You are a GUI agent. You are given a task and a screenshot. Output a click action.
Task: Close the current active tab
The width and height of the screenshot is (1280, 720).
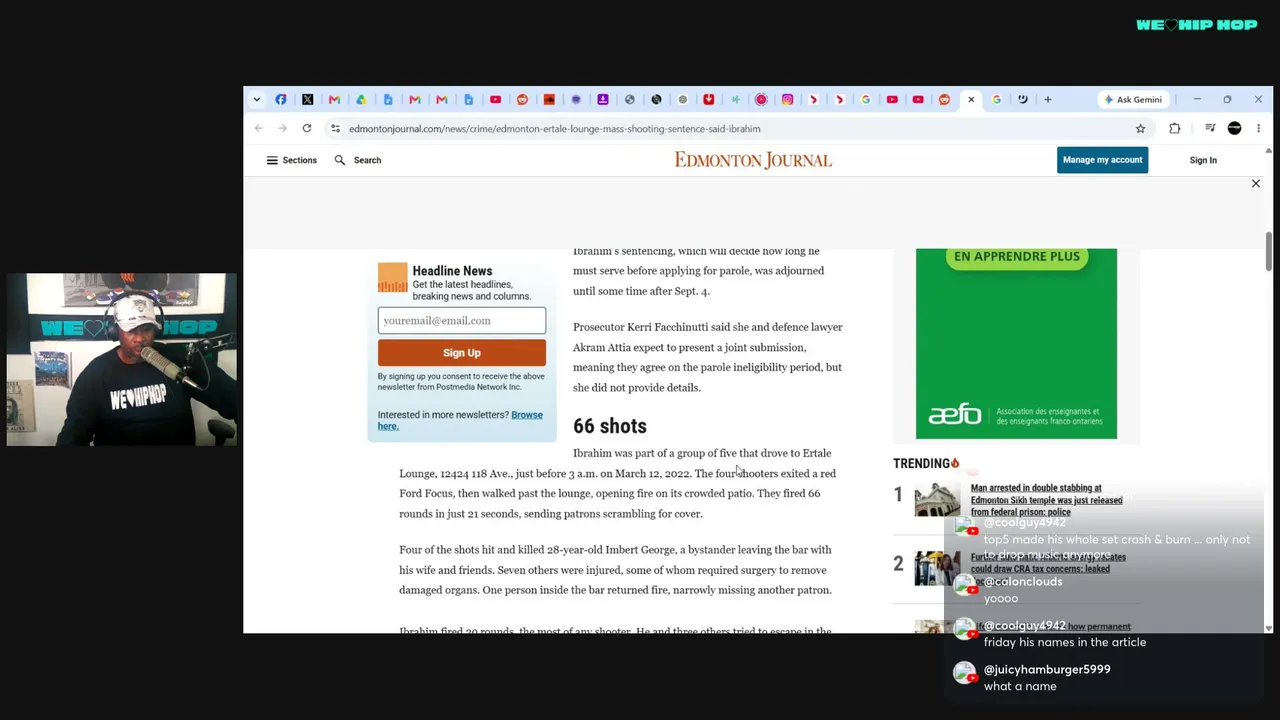(971, 100)
